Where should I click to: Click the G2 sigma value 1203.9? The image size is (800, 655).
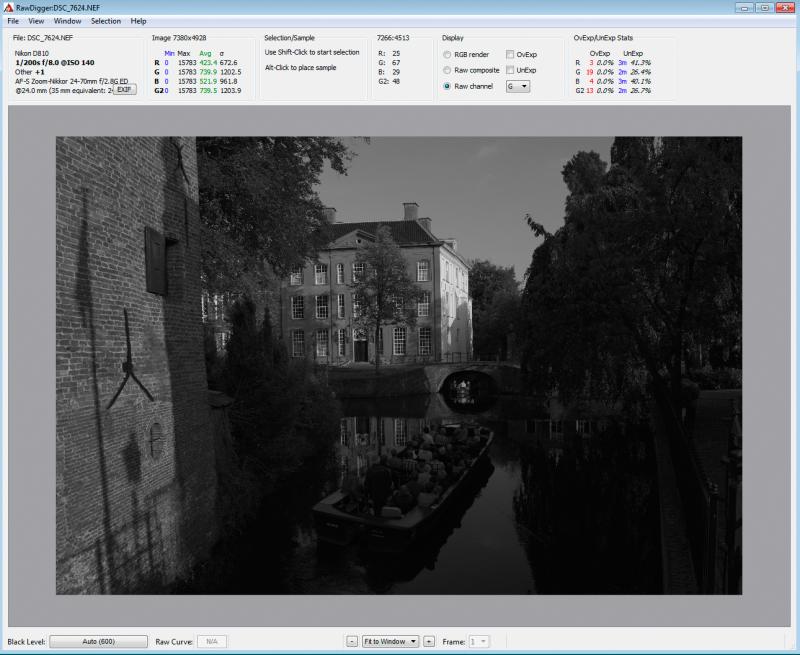tap(230, 90)
